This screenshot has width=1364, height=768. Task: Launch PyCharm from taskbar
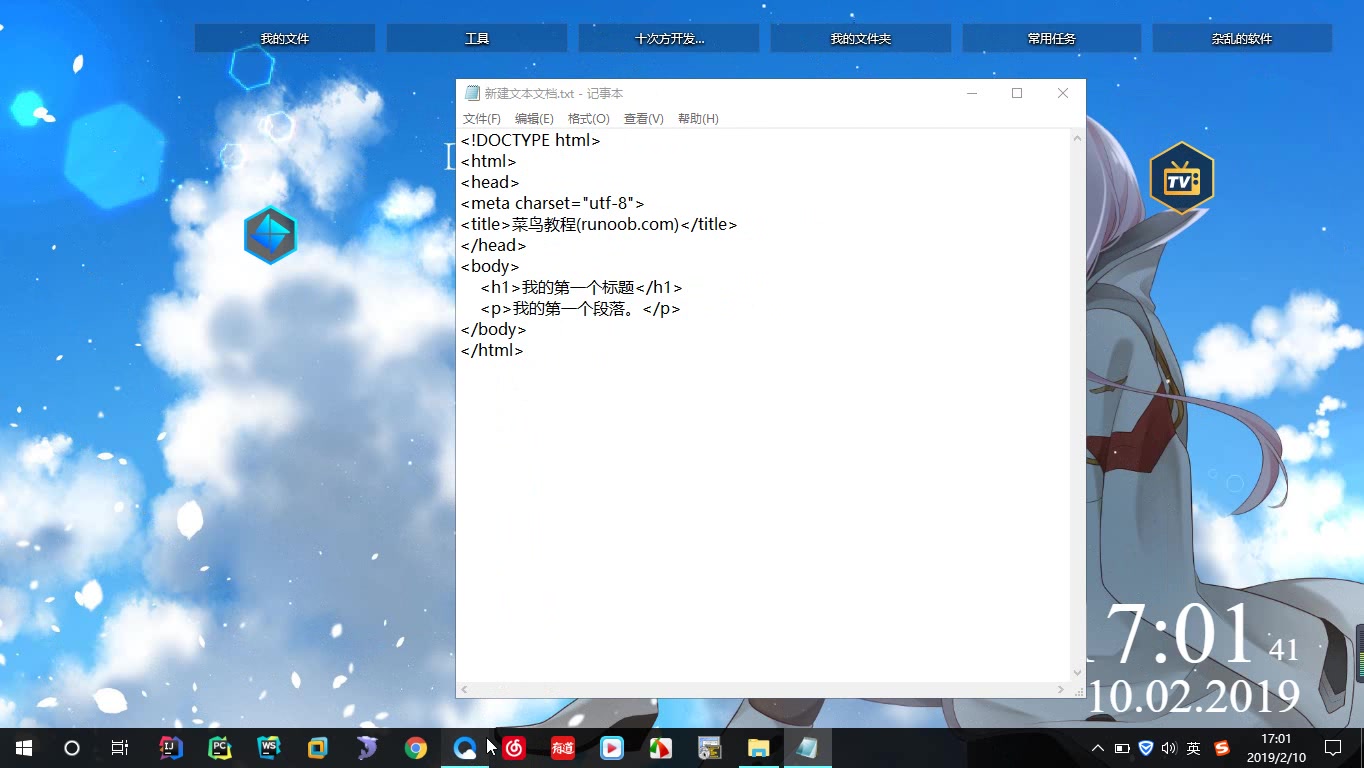(220, 748)
